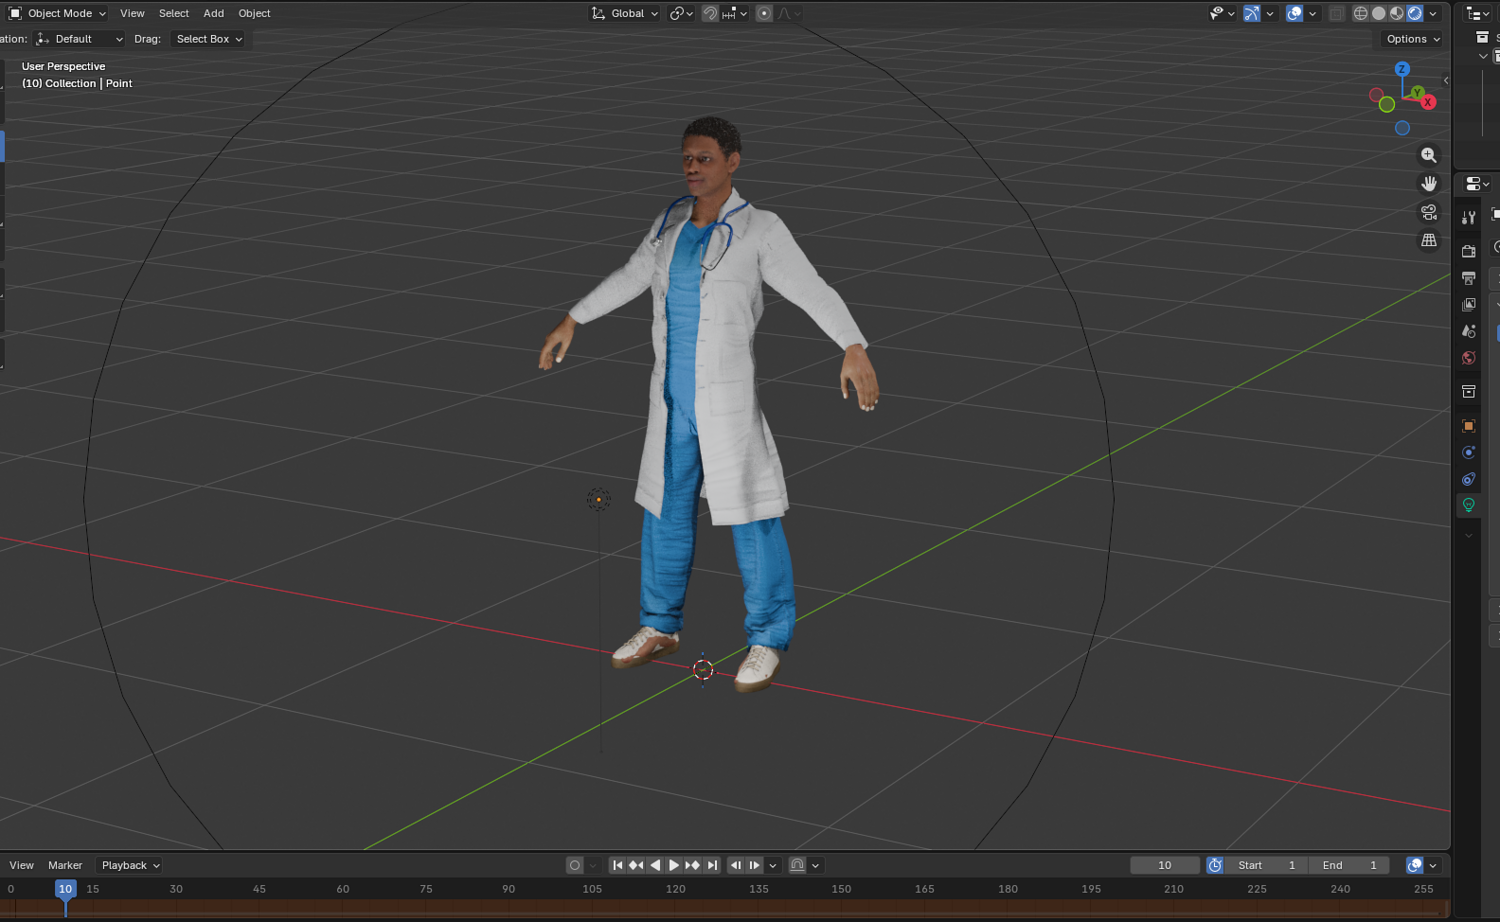
Task: Open the Object properties tab (orange square)
Action: pyautogui.click(x=1468, y=426)
